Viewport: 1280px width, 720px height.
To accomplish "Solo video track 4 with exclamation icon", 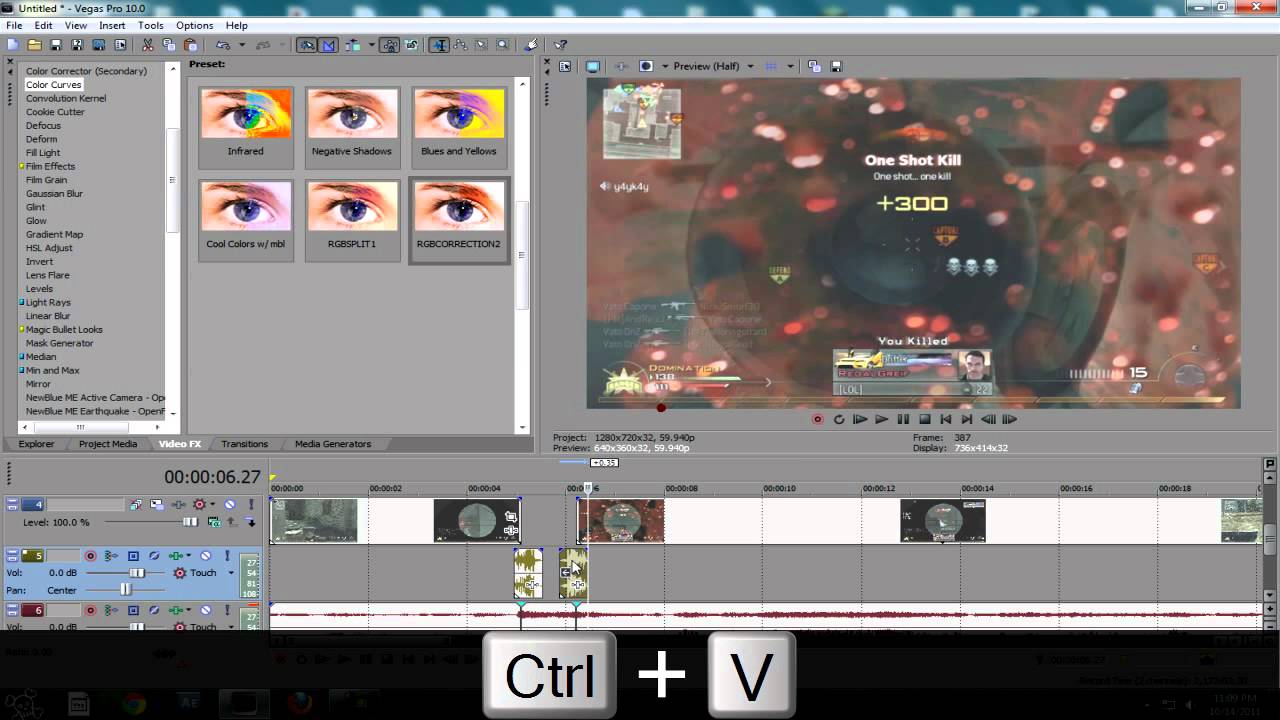I will [x=251, y=505].
